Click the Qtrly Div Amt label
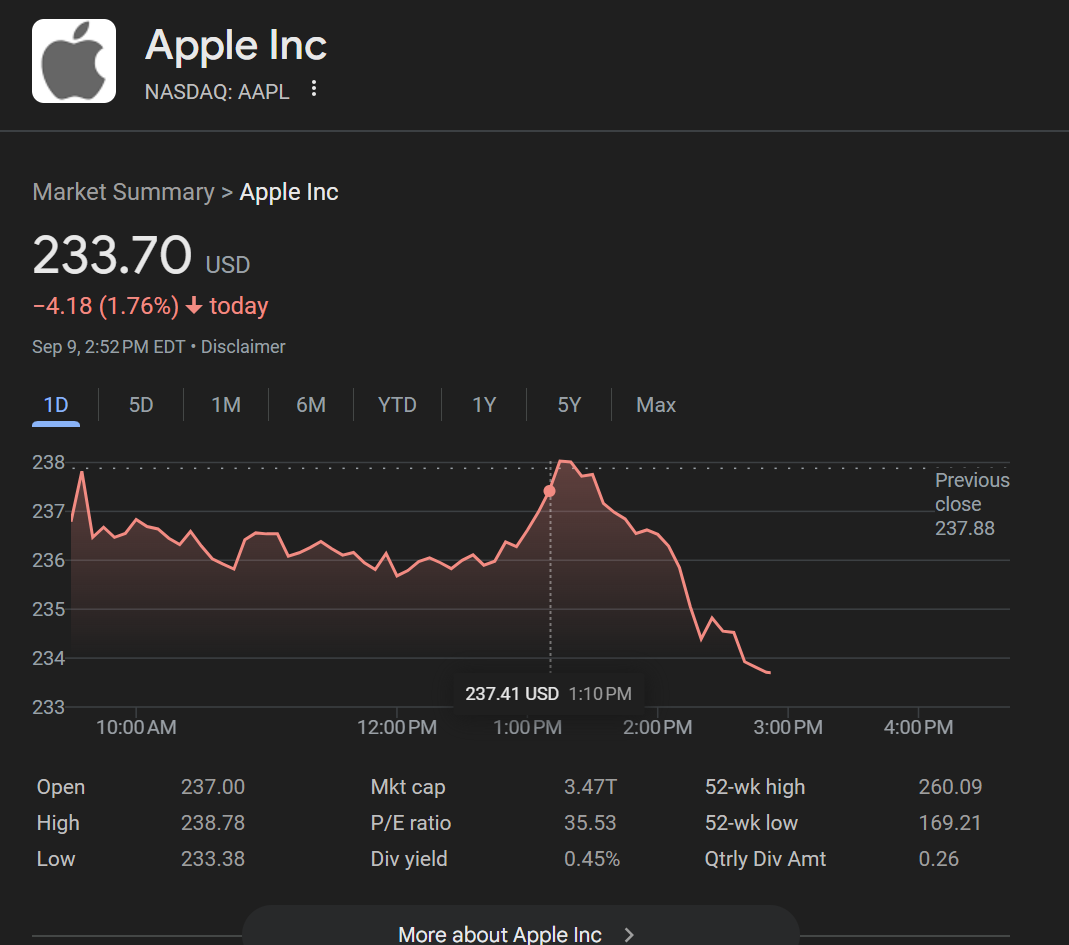Viewport: 1069px width, 945px height. (x=765, y=859)
